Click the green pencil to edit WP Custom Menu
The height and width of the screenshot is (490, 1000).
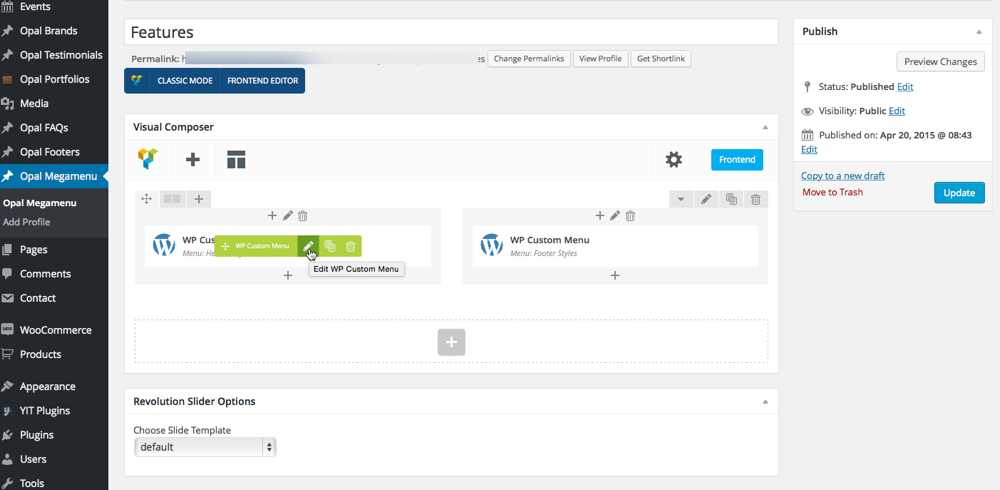point(309,246)
